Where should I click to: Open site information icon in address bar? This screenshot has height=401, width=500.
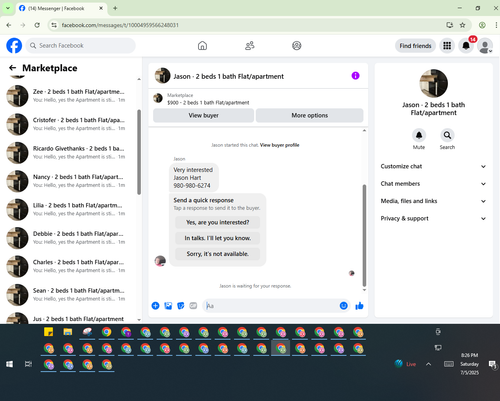point(54,25)
